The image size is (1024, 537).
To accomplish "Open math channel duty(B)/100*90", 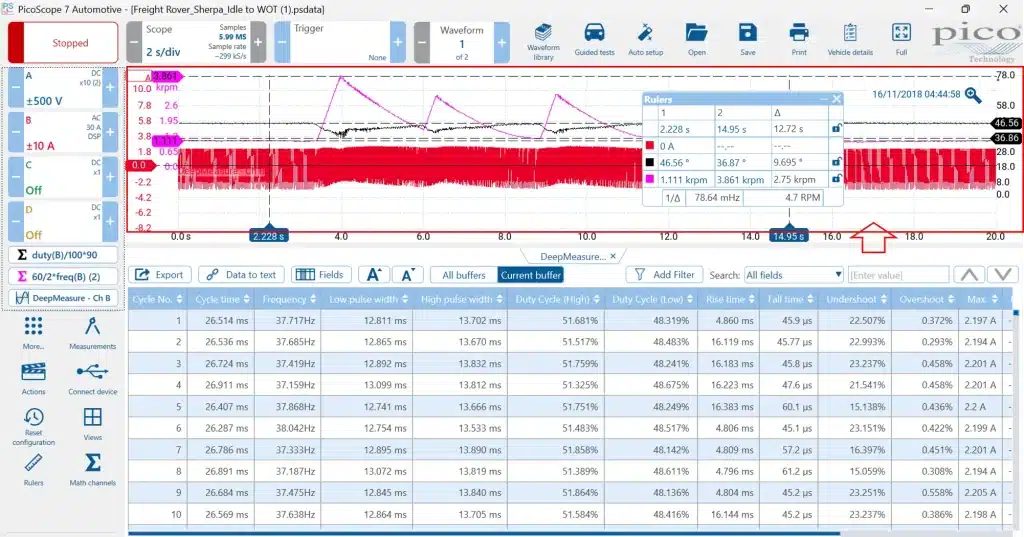I will [64, 255].
